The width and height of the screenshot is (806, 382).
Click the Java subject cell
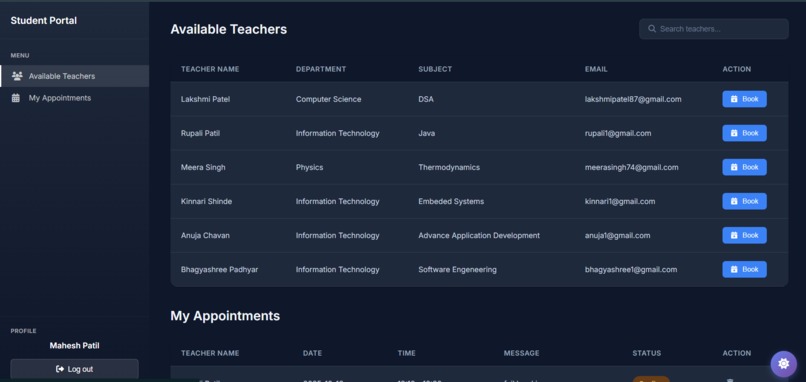tap(427, 133)
